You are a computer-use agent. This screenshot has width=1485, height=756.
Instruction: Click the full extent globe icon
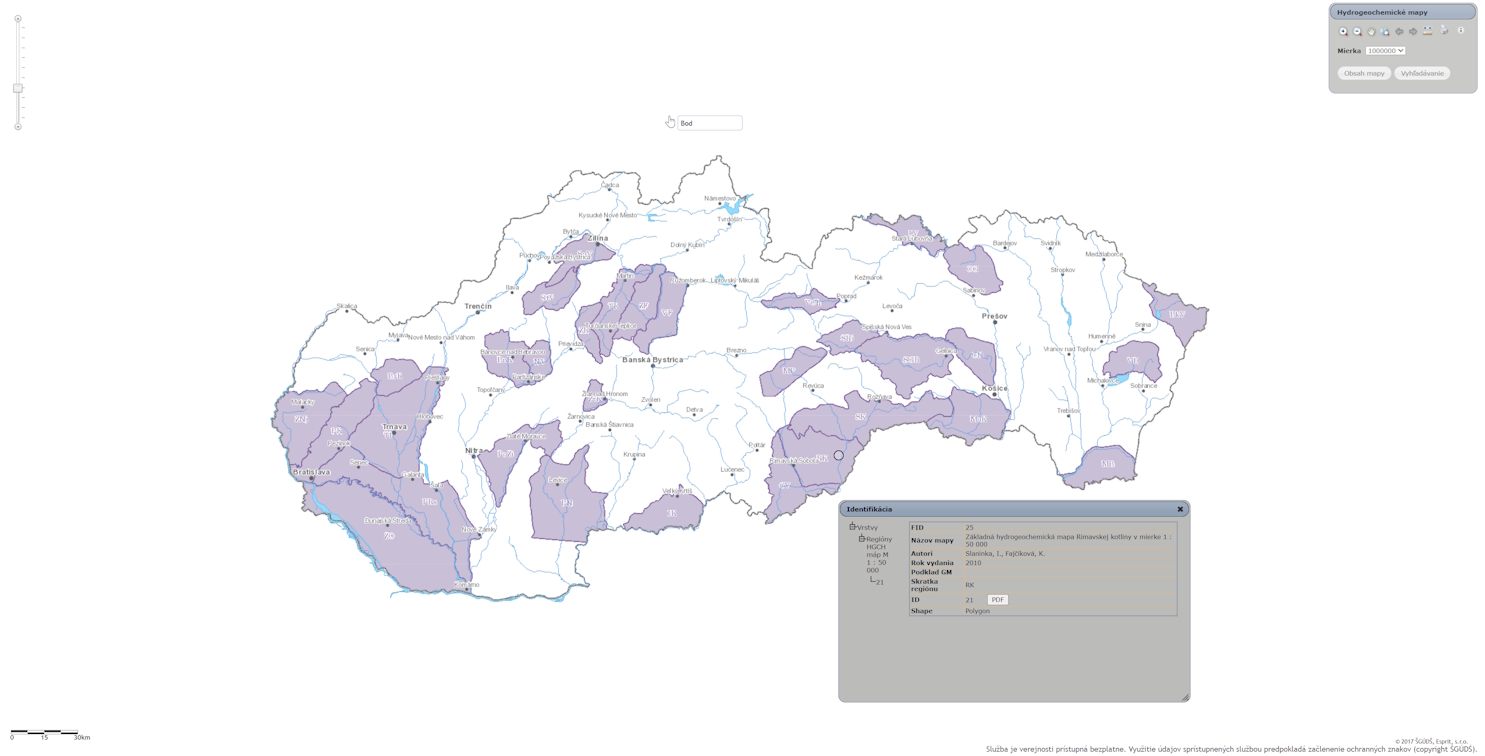pyautogui.click(x=1385, y=31)
